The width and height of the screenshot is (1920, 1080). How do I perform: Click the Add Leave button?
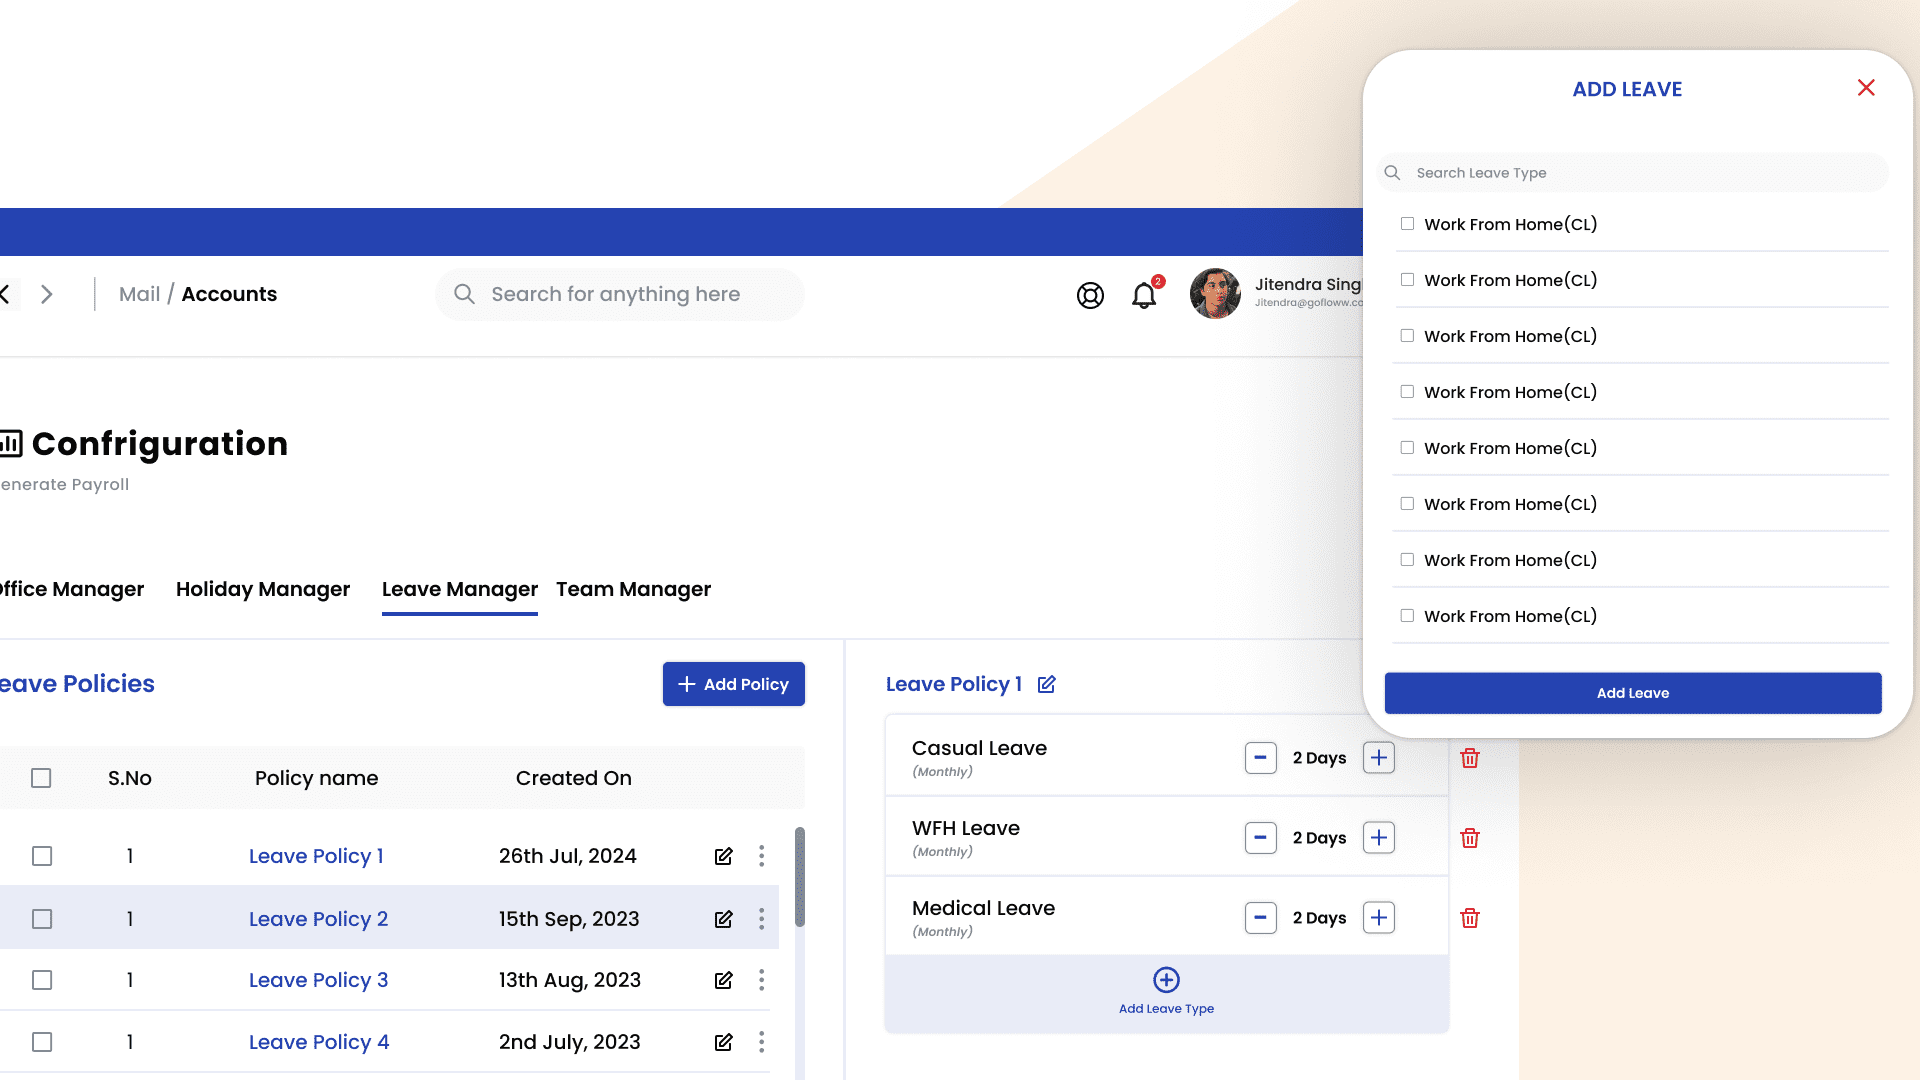point(1633,692)
